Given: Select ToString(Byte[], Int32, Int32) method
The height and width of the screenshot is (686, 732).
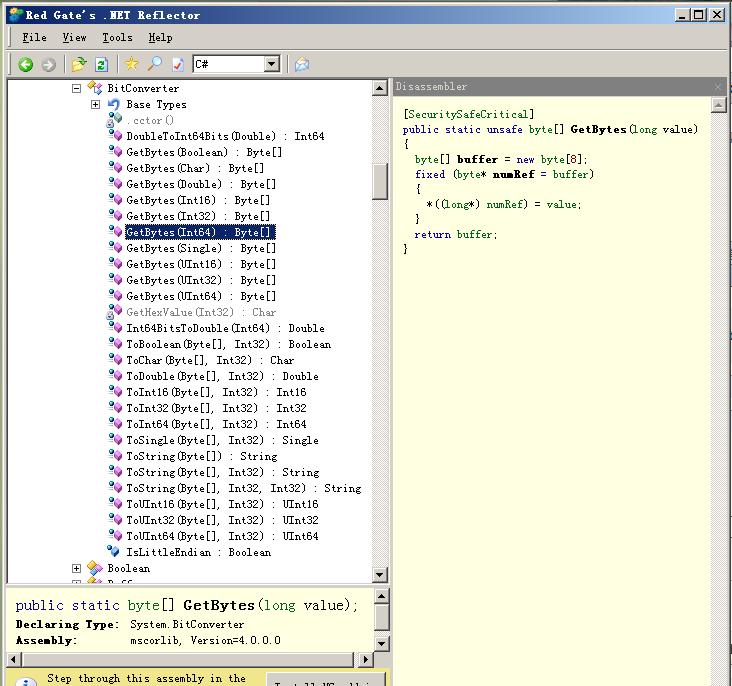Looking at the screenshot, I should pos(244,488).
